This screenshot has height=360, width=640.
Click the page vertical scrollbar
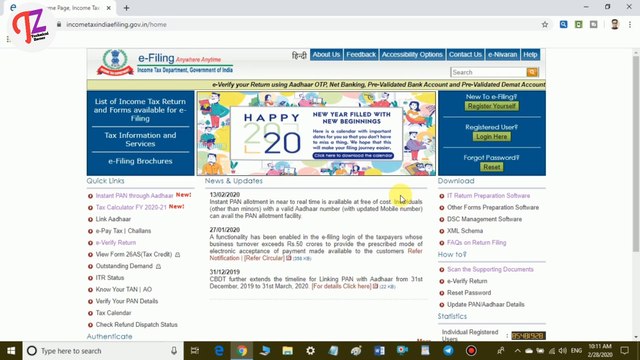pos(636,155)
